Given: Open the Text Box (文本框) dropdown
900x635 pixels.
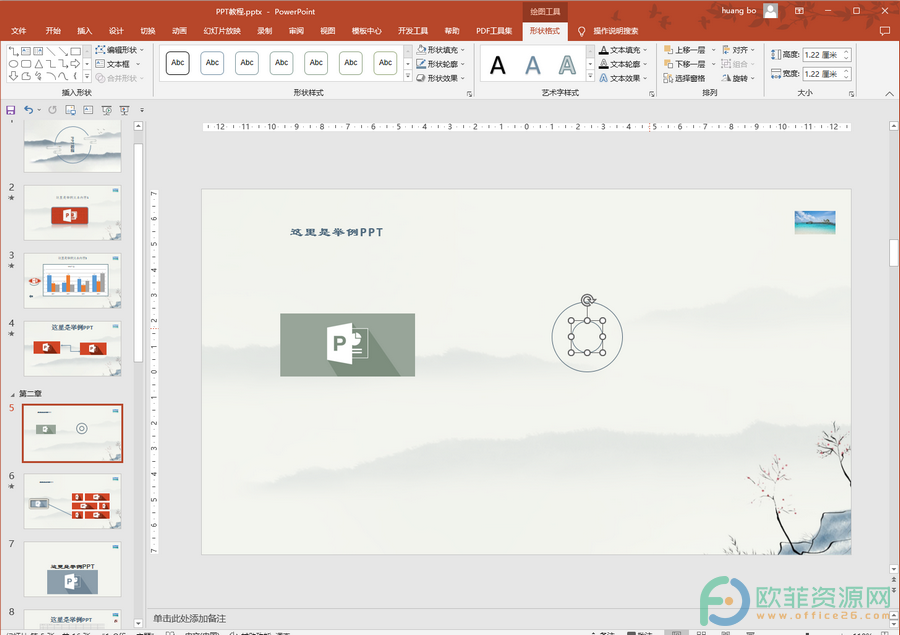Looking at the screenshot, I should click(x=118, y=64).
